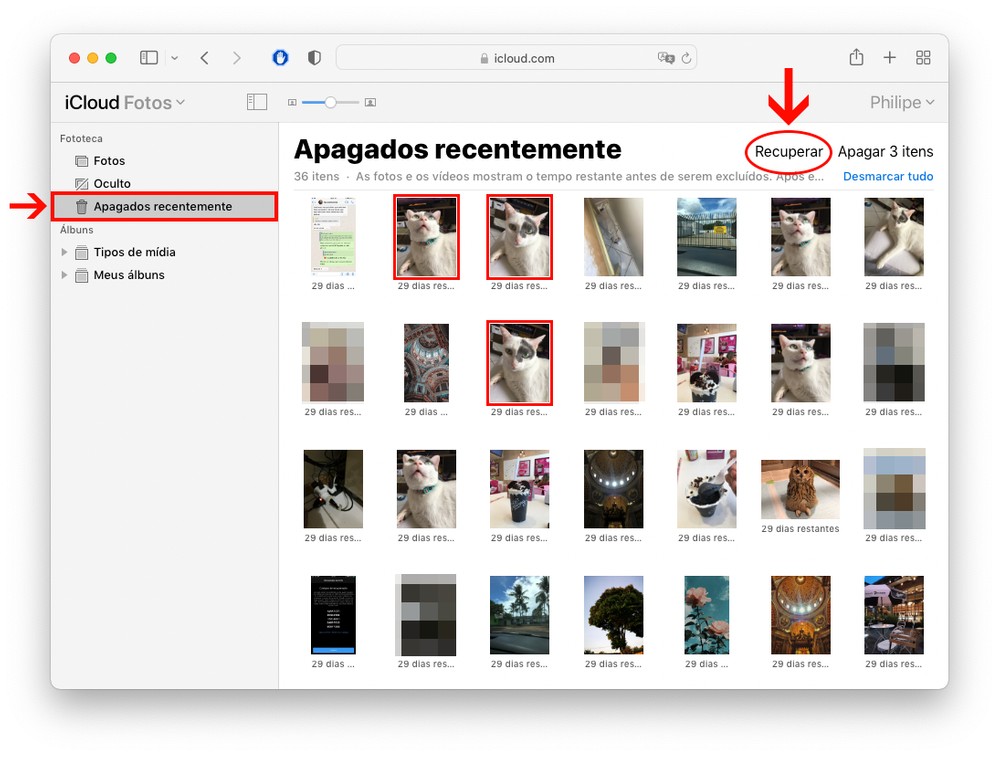Go back with the browser back arrow

click(205, 58)
